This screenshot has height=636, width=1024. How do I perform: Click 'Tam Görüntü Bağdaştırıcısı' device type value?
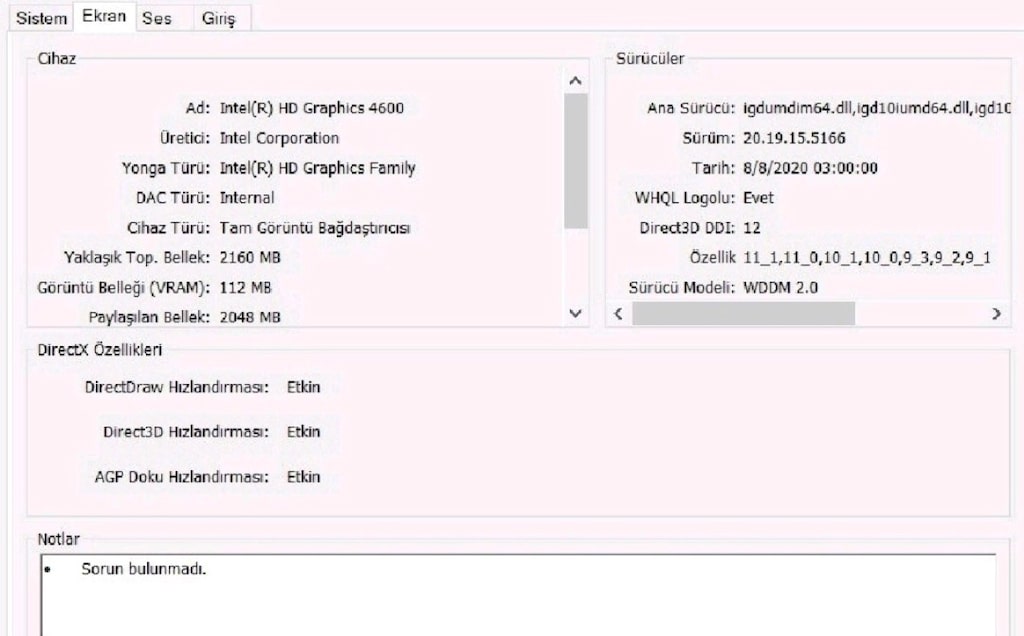click(x=315, y=228)
